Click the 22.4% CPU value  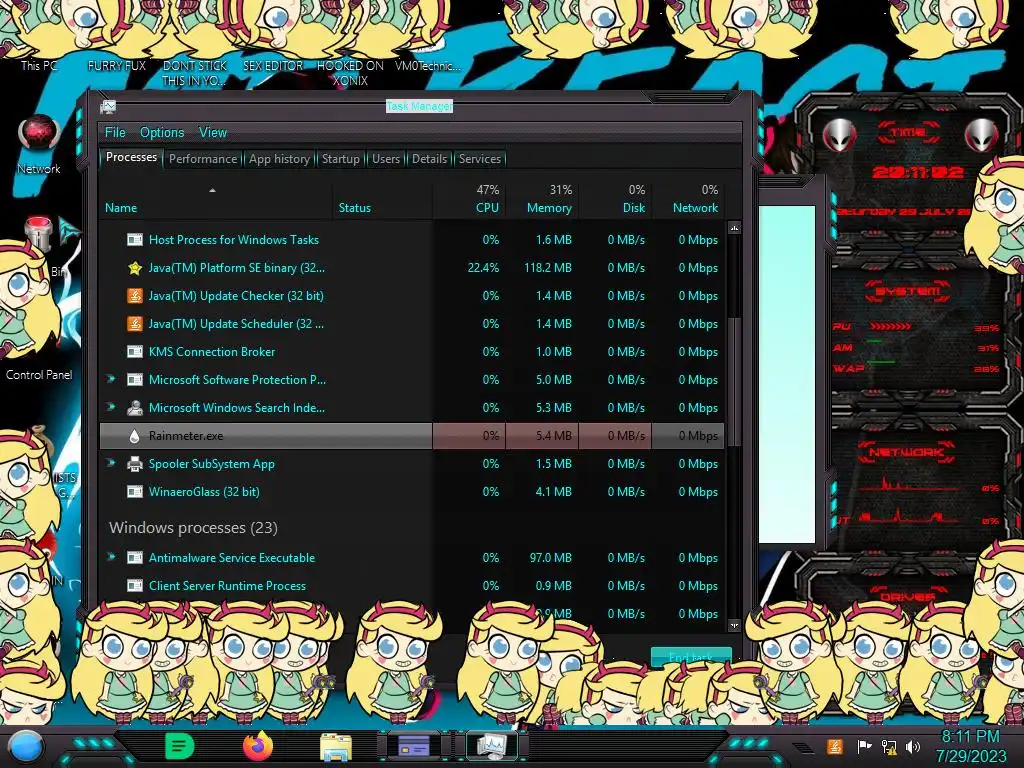(x=483, y=268)
